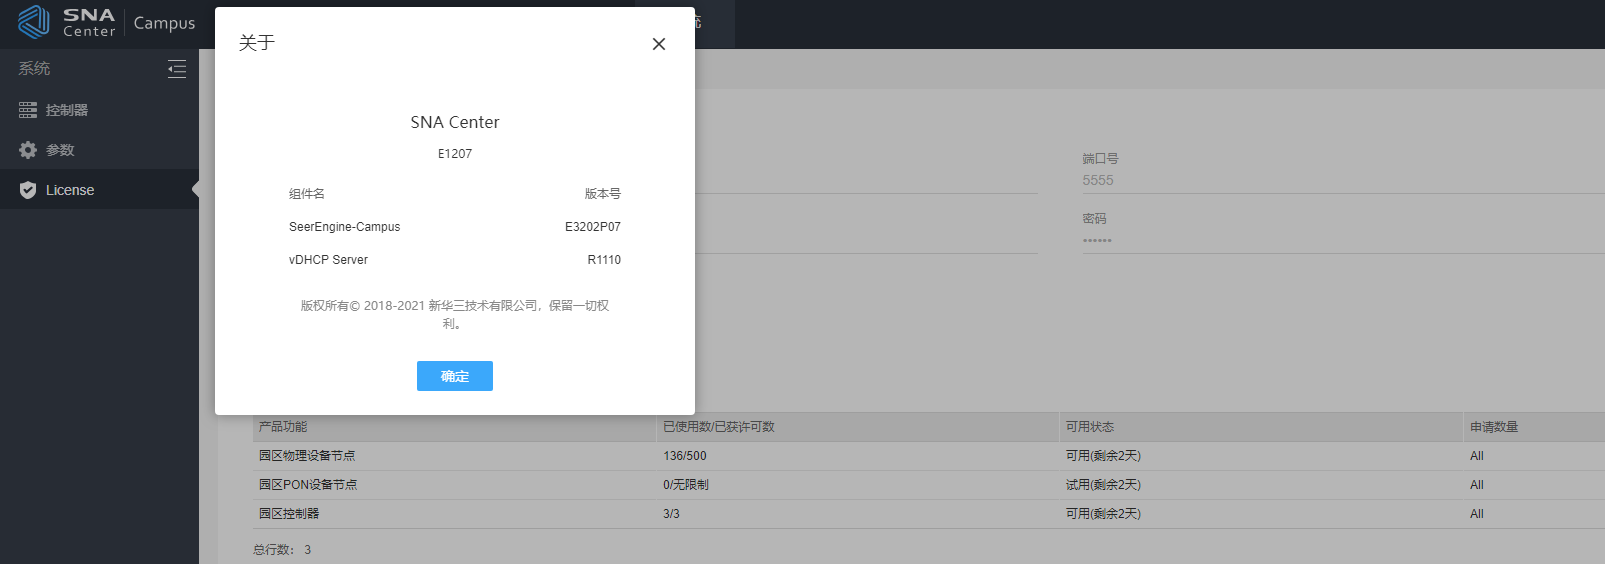Click the SNA Center title in dialog
1605x564 pixels.
[x=455, y=122]
